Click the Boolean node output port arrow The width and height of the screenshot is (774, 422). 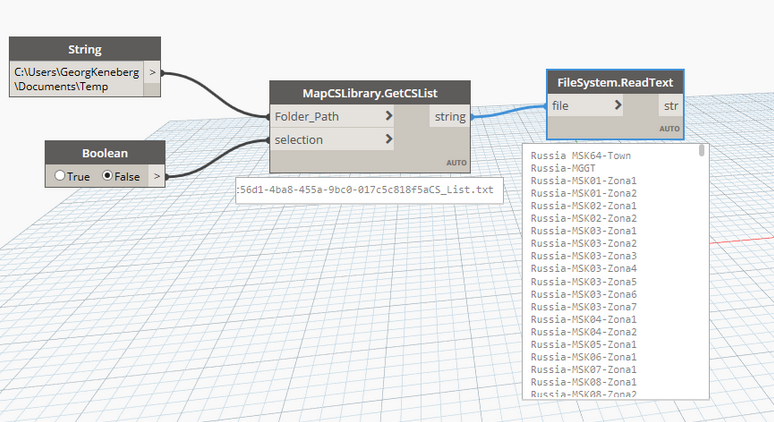(157, 176)
